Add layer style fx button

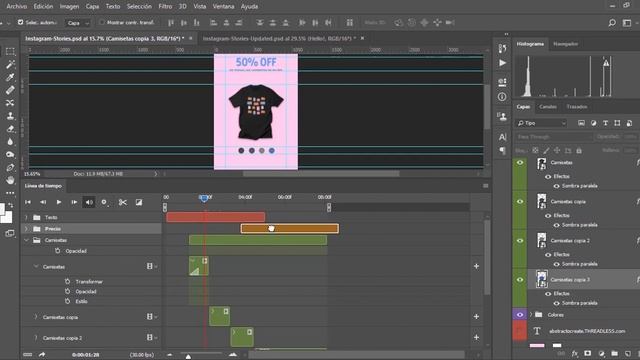(x=575, y=353)
